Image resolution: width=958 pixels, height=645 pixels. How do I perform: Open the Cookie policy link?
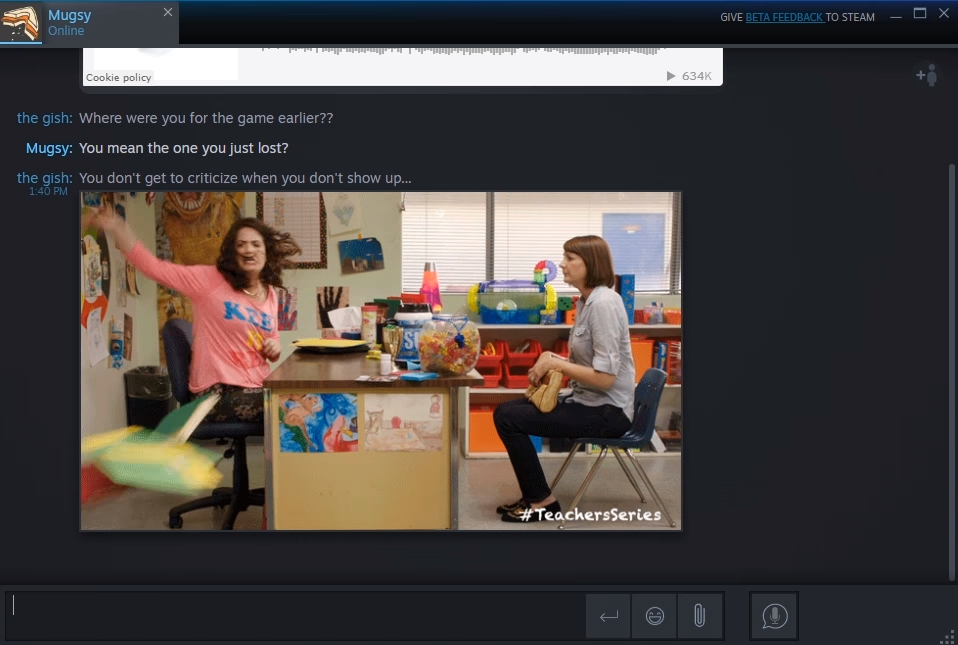119,77
